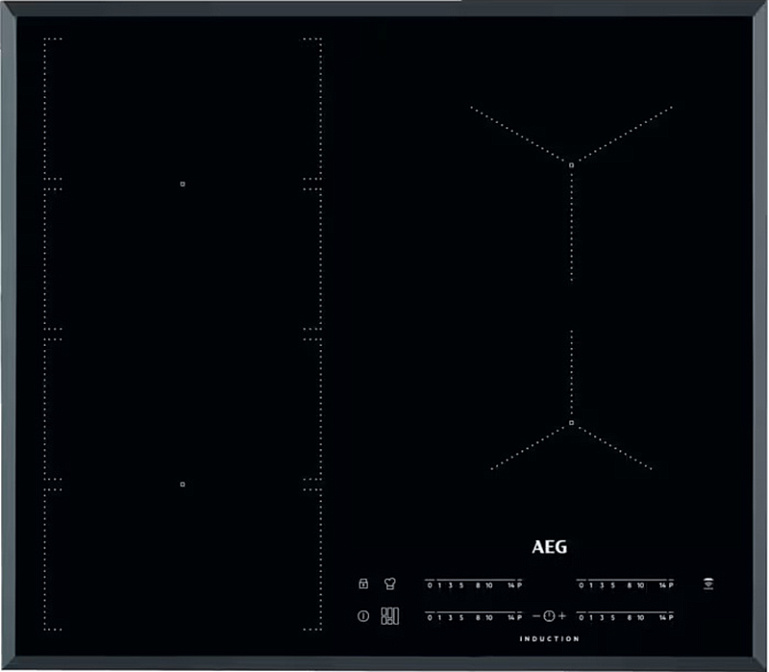Image resolution: width=769 pixels, height=672 pixels.
Task: Tap the lower left zone center marker
Action: coord(182,484)
